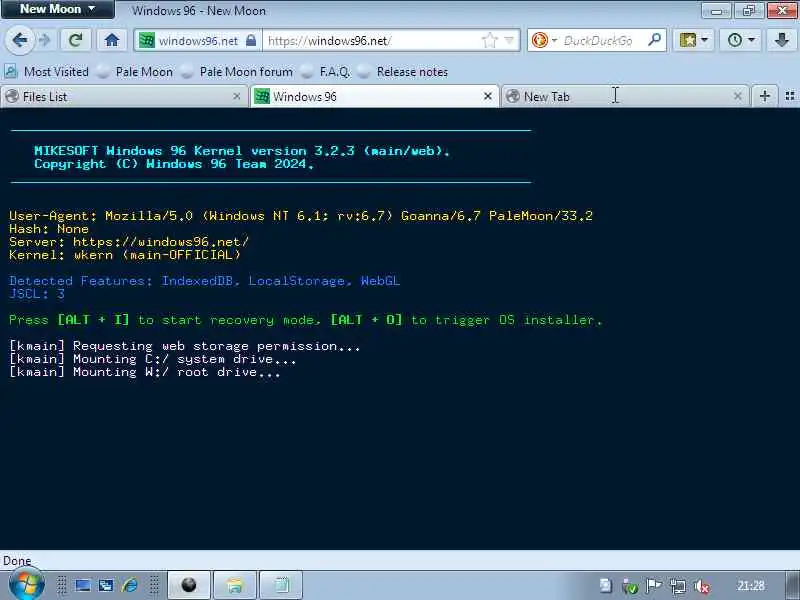Select the New Moon taskbar button
Image resolution: width=800 pixels, height=600 pixels.
pyautogui.click(x=189, y=585)
